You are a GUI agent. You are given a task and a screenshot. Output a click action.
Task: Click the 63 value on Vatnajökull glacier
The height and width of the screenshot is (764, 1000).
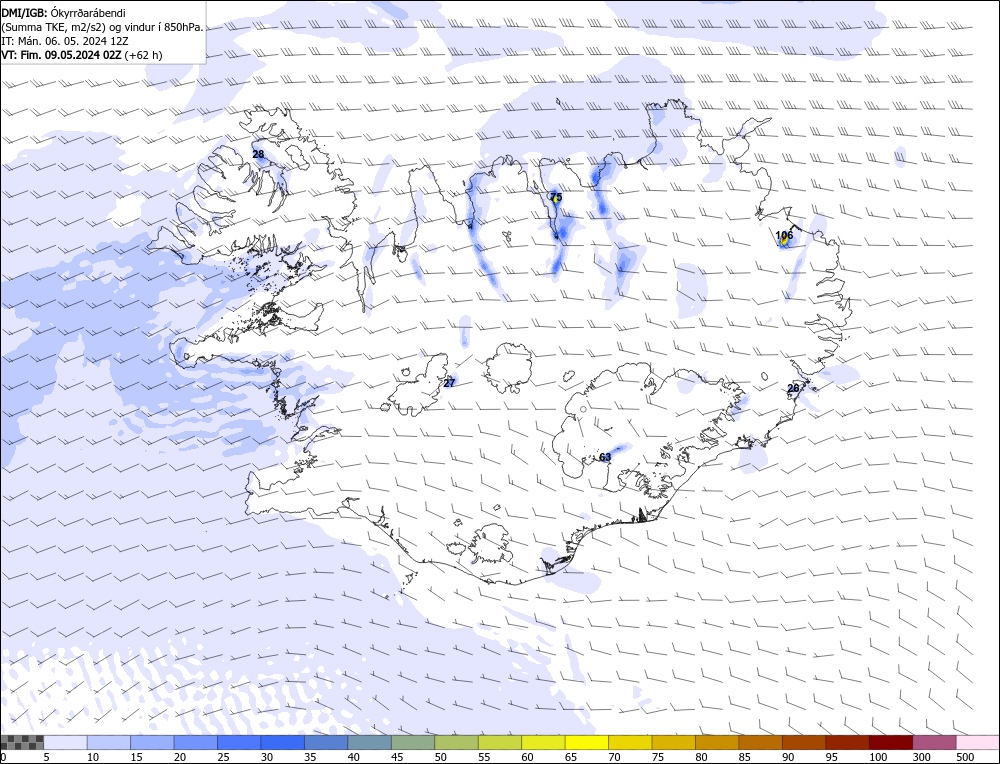[x=605, y=457]
